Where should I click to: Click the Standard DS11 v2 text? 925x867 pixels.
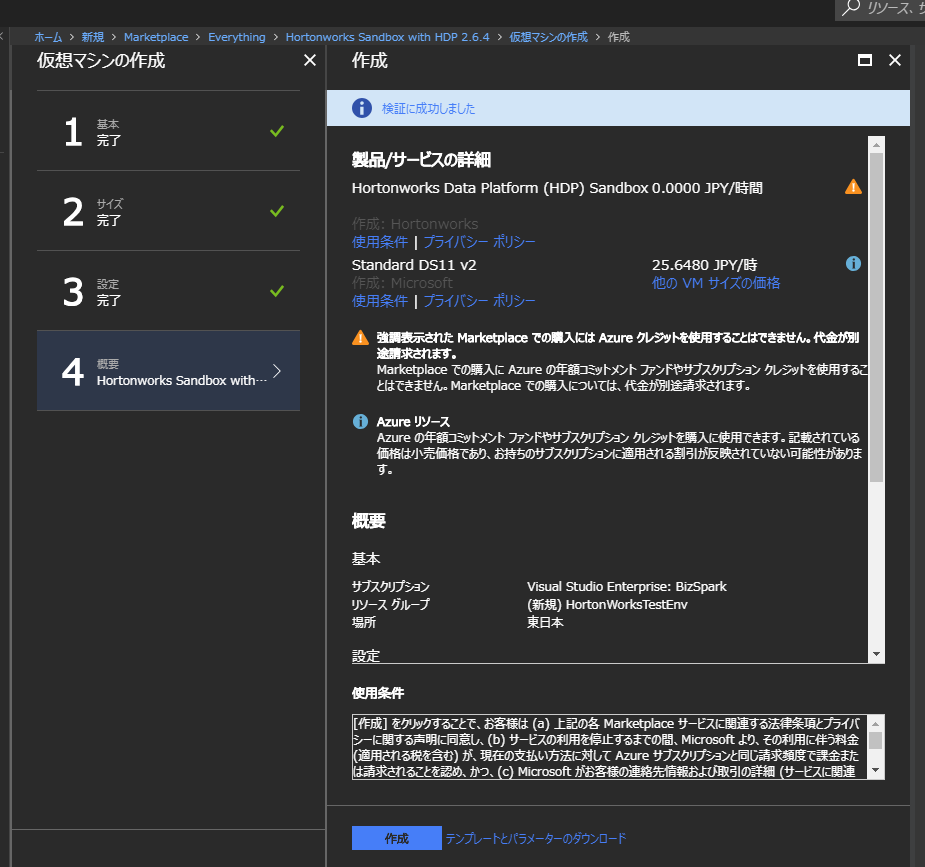pyautogui.click(x=414, y=265)
